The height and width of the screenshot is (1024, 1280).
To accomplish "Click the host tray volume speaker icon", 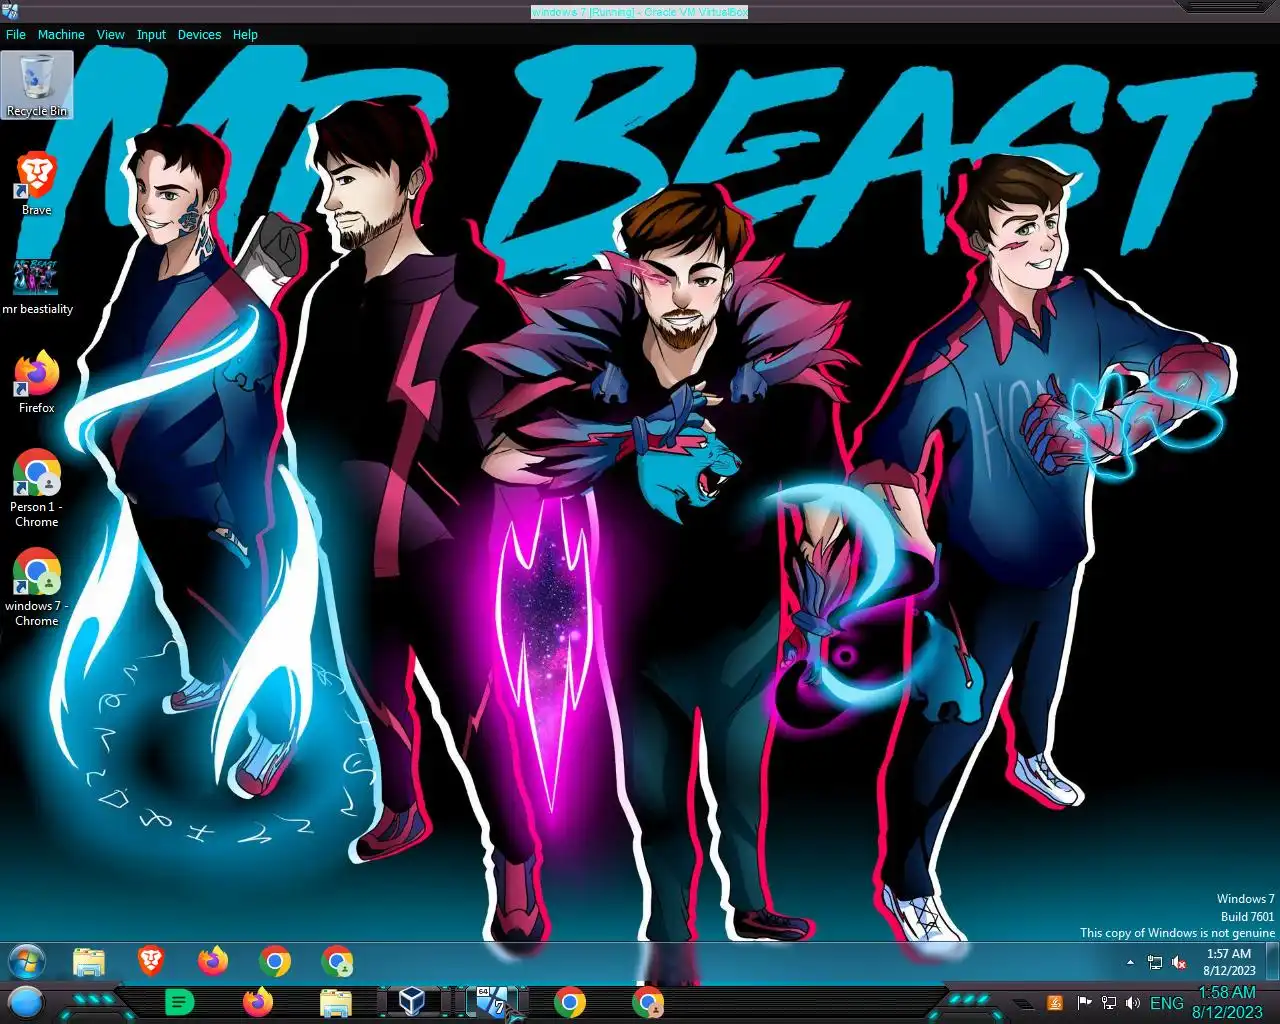I will pos(1133,1003).
